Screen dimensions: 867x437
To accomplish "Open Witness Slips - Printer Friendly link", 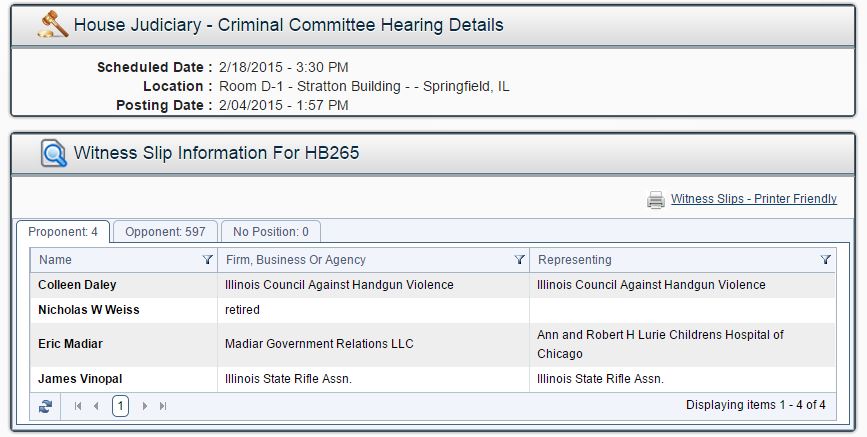I will tap(753, 199).
